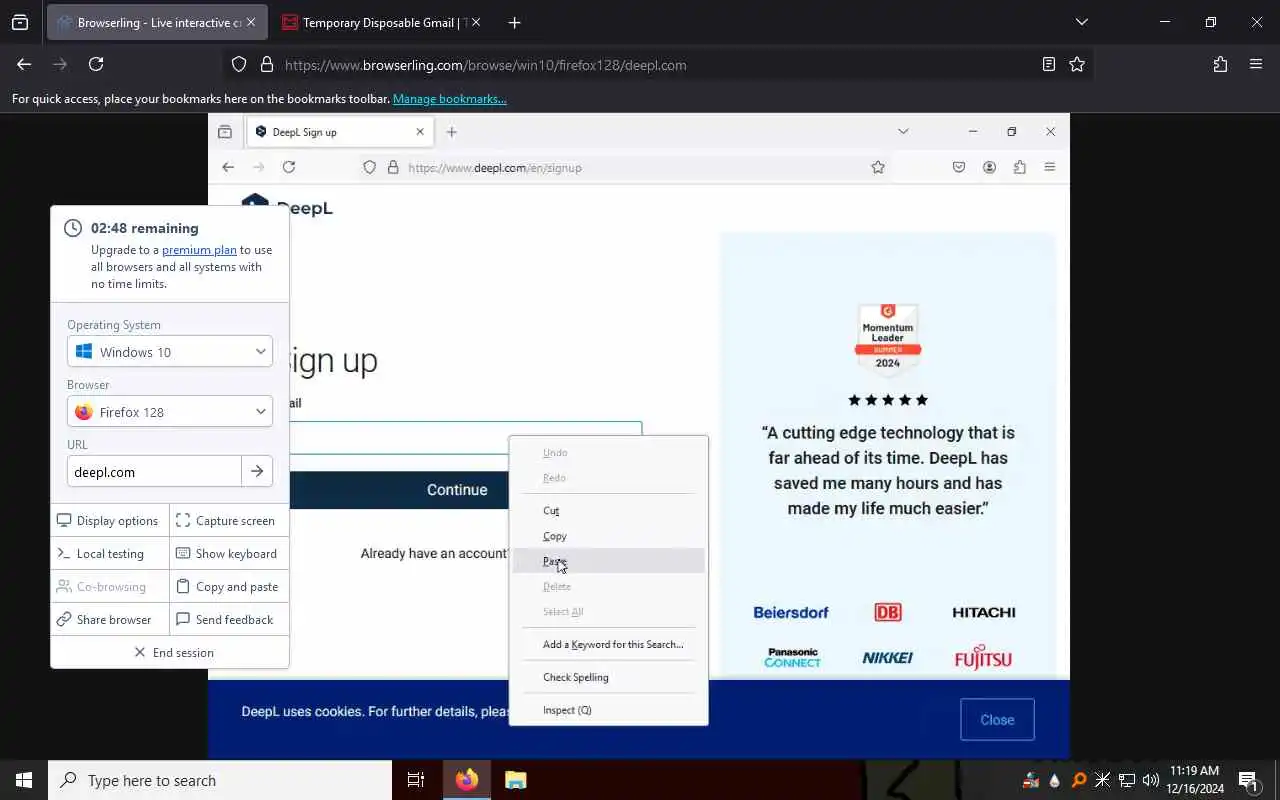Reload the inner DeepL Sign up page
This screenshot has width=1280, height=800.
289,167
